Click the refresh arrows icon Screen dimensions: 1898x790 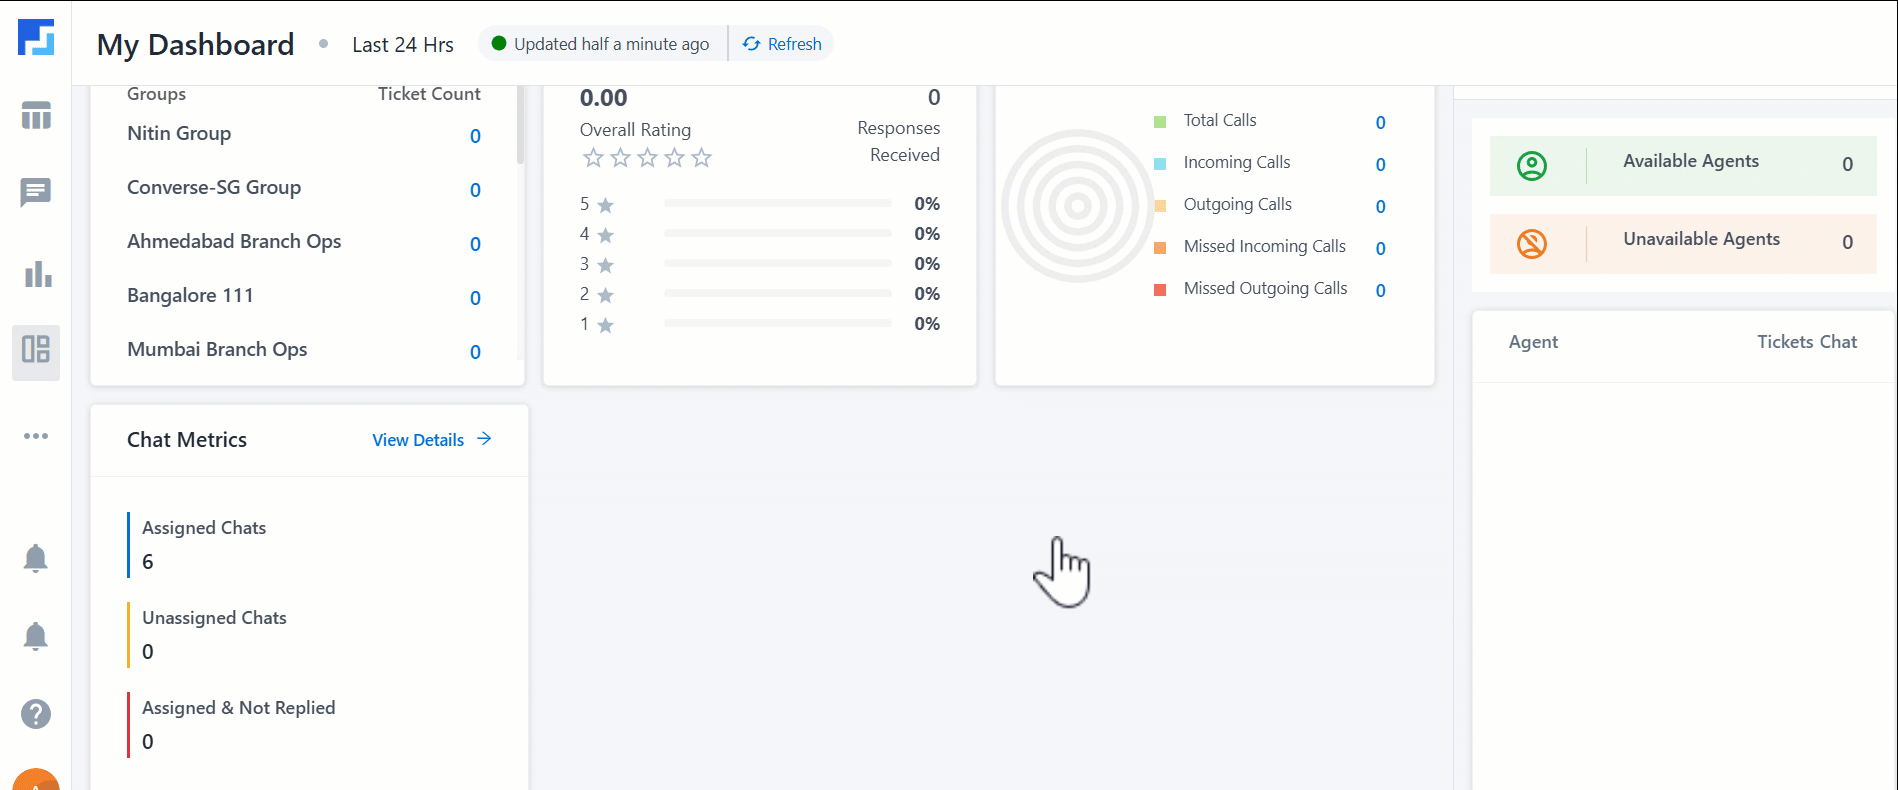tap(751, 44)
